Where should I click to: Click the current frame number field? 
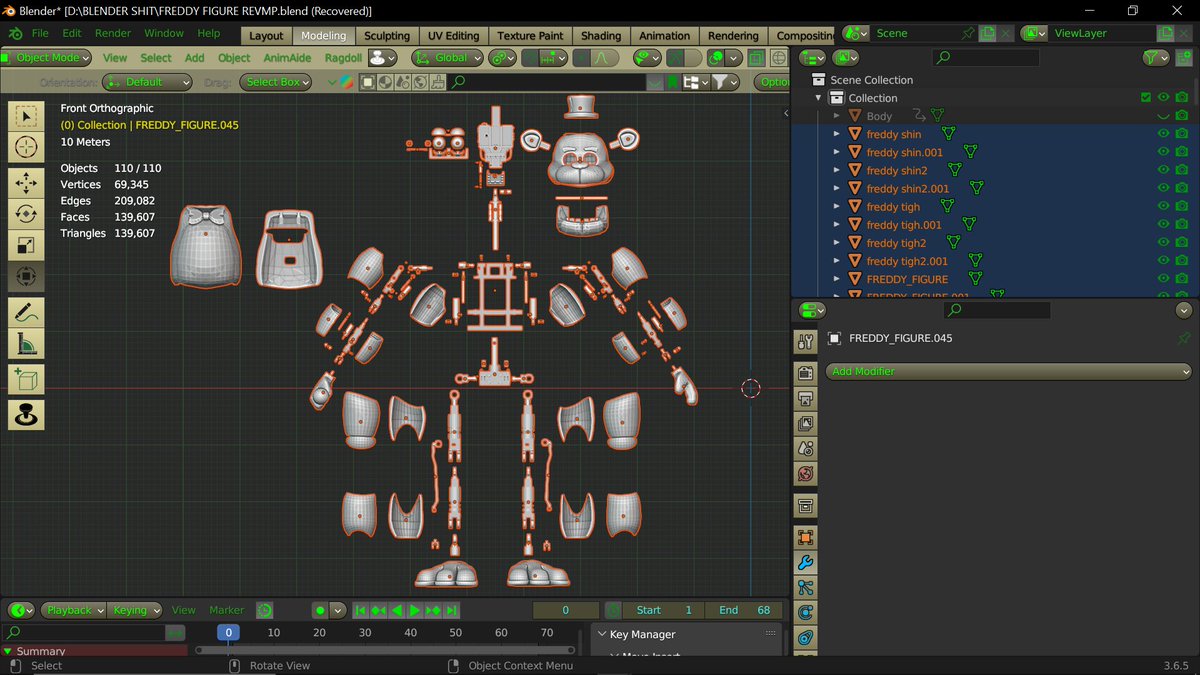(x=566, y=610)
